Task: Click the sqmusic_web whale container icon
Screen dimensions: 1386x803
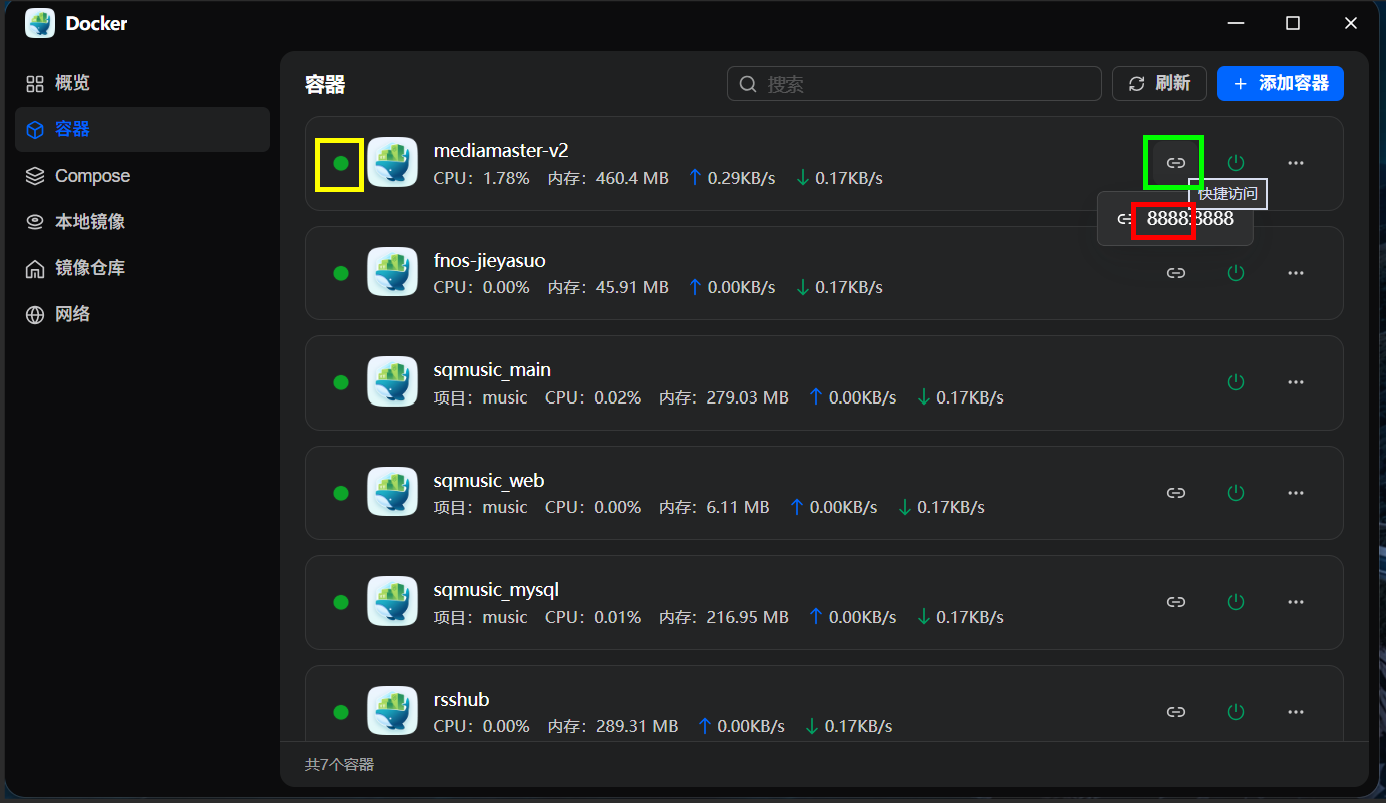Action: (392, 492)
